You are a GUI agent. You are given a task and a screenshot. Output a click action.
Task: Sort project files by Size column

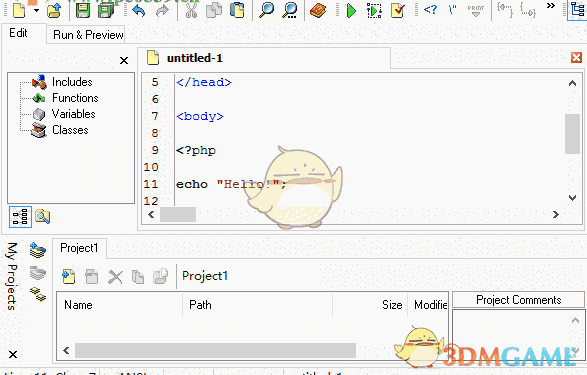370,305
